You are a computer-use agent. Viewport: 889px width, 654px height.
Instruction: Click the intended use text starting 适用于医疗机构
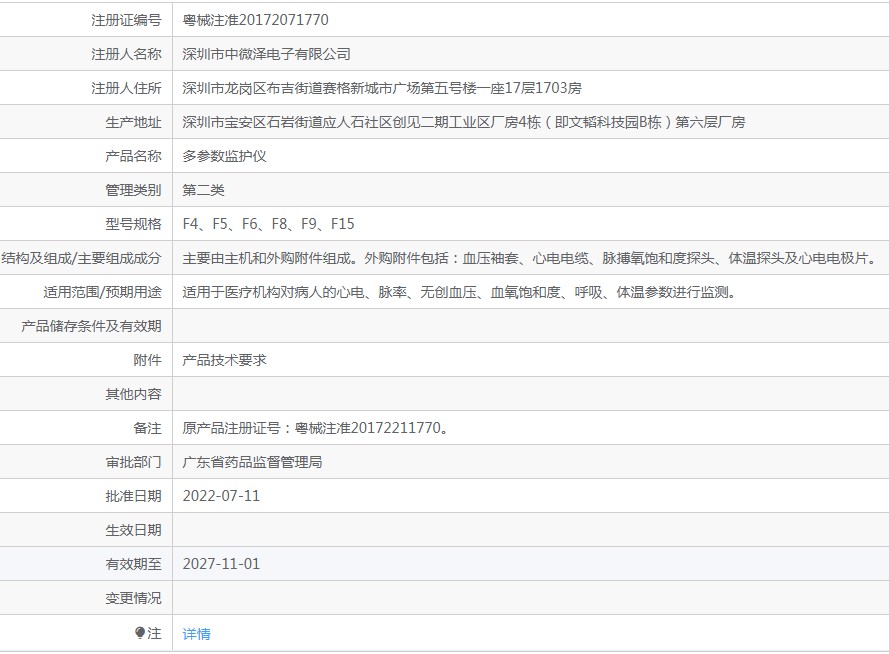[x=459, y=292]
